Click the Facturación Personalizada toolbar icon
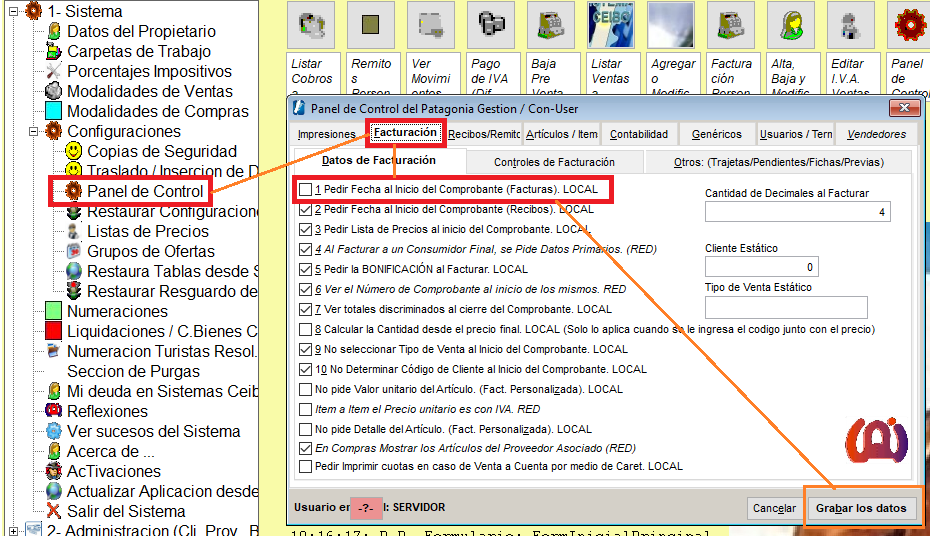The height and width of the screenshot is (537, 930). click(731, 25)
